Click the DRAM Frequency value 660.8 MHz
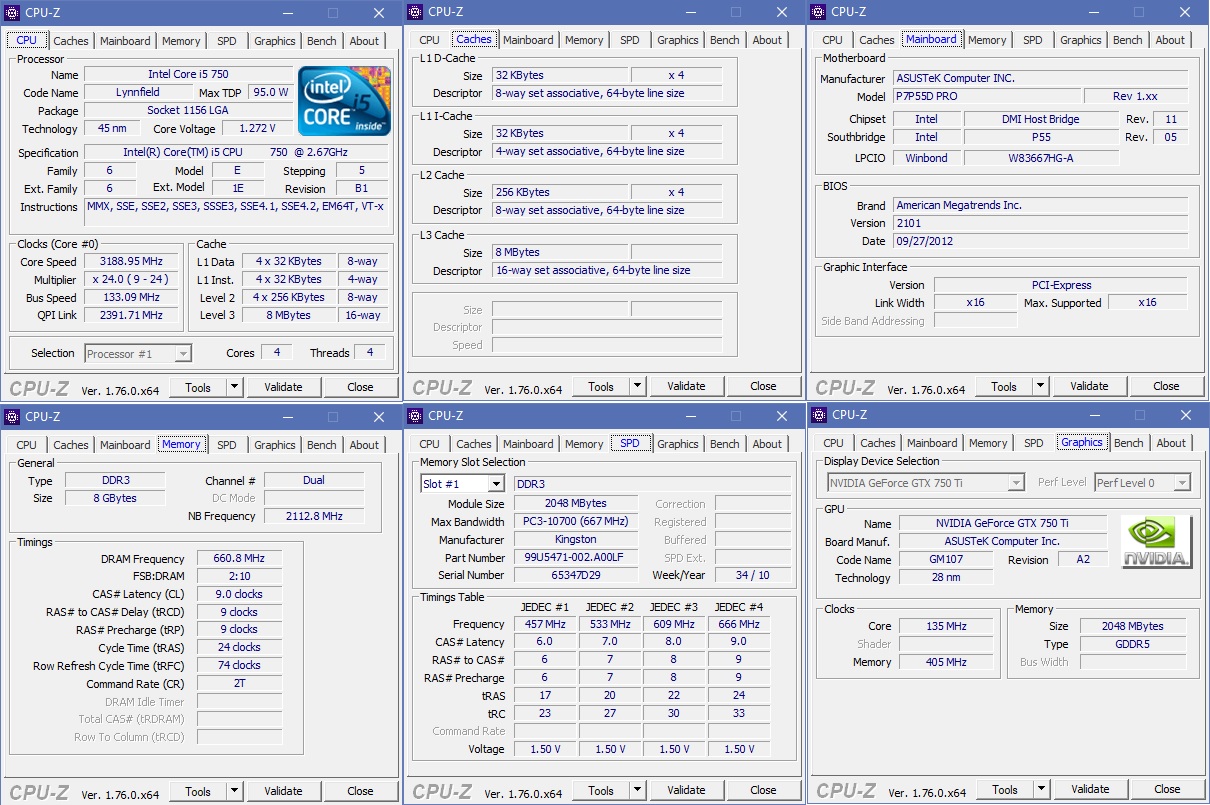Image resolution: width=1210 pixels, height=805 pixels. point(238,559)
